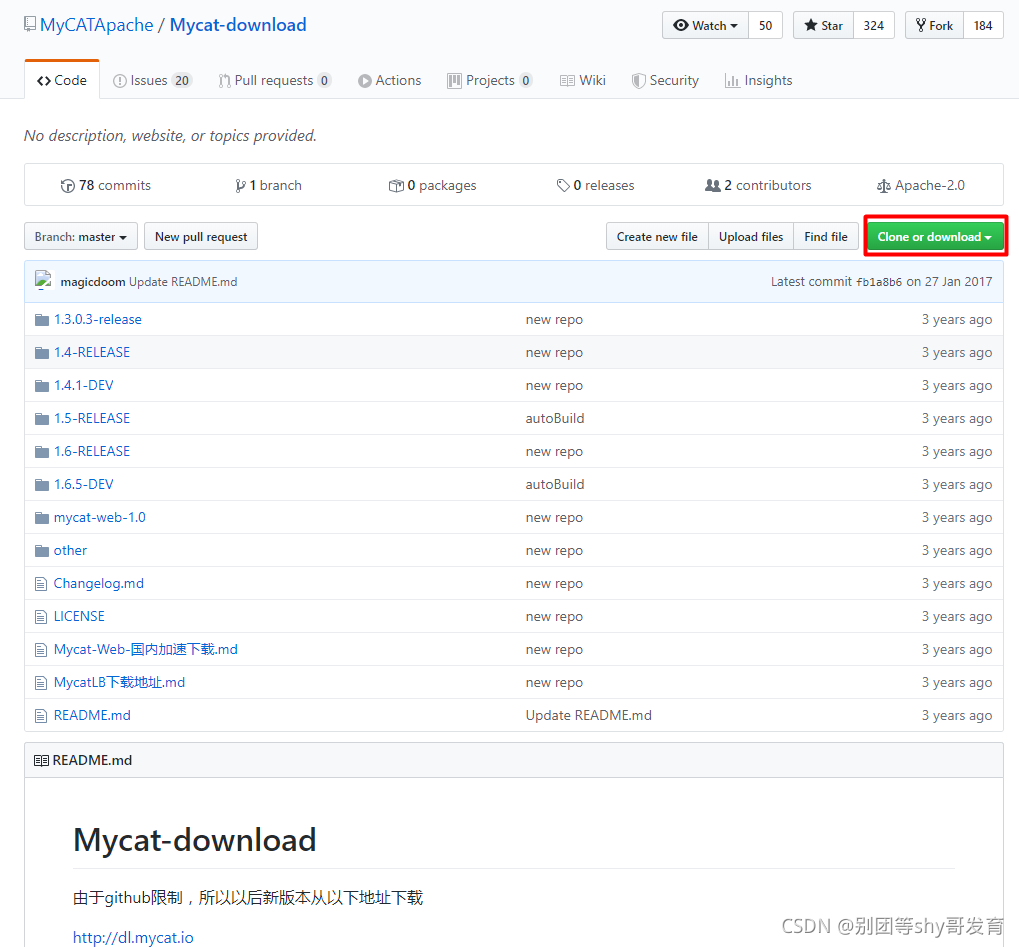Click the file icon next to LICENSE
The width and height of the screenshot is (1019, 947).
click(41, 617)
